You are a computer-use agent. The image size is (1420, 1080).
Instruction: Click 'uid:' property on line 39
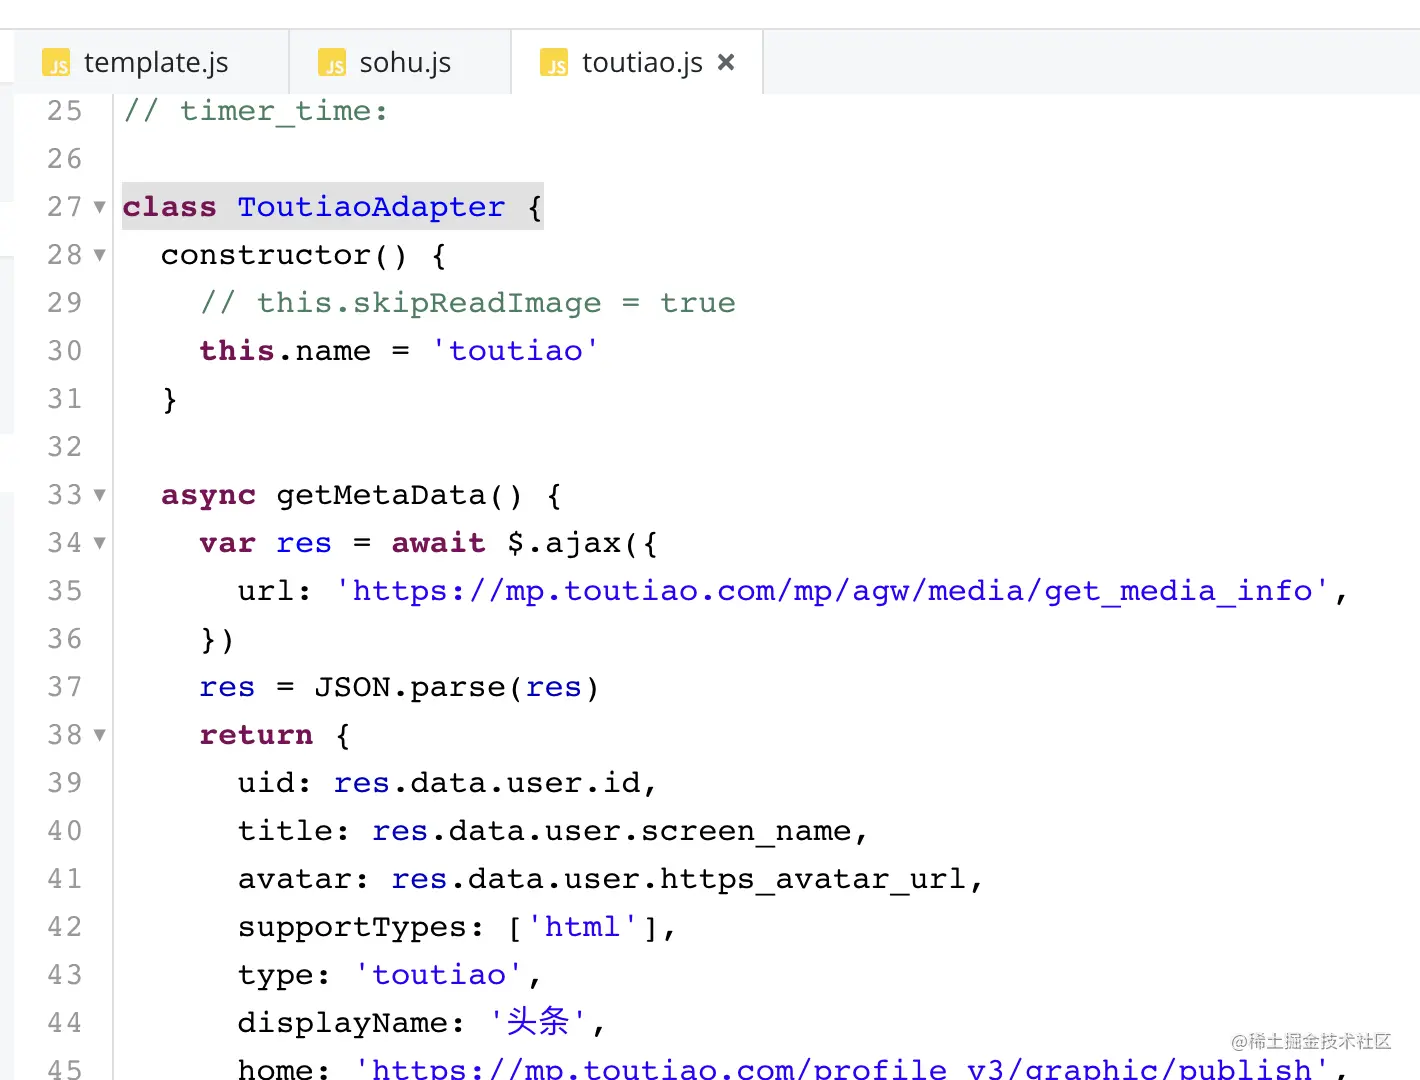(x=274, y=783)
